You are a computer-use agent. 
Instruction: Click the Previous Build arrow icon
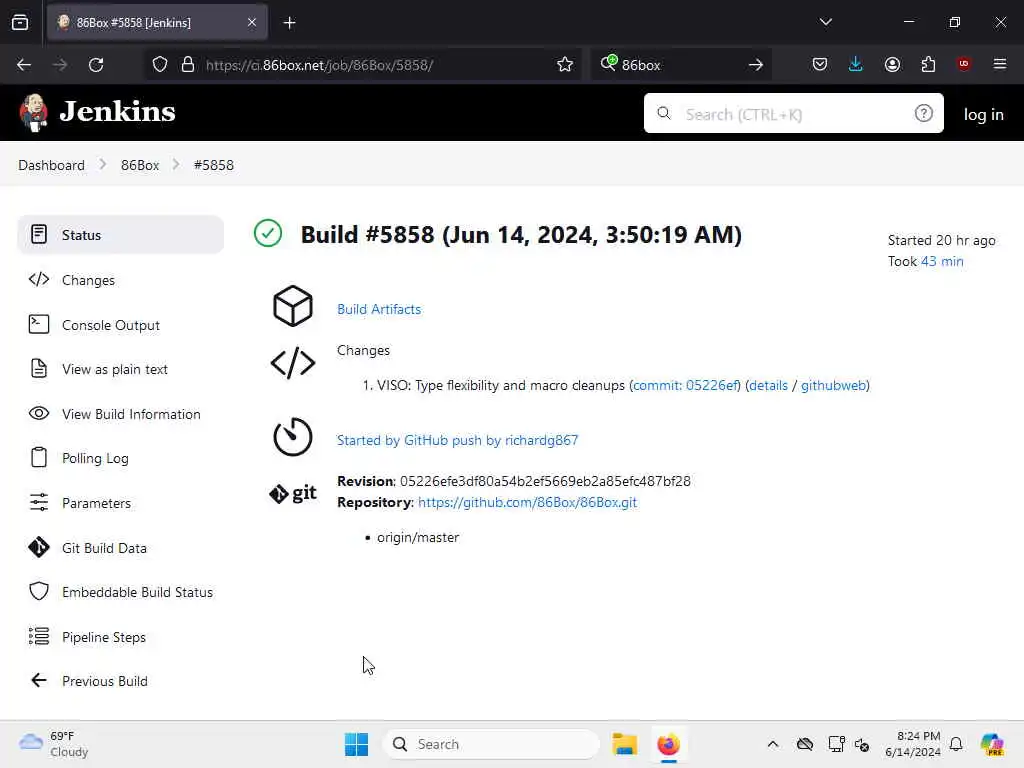[x=39, y=680]
